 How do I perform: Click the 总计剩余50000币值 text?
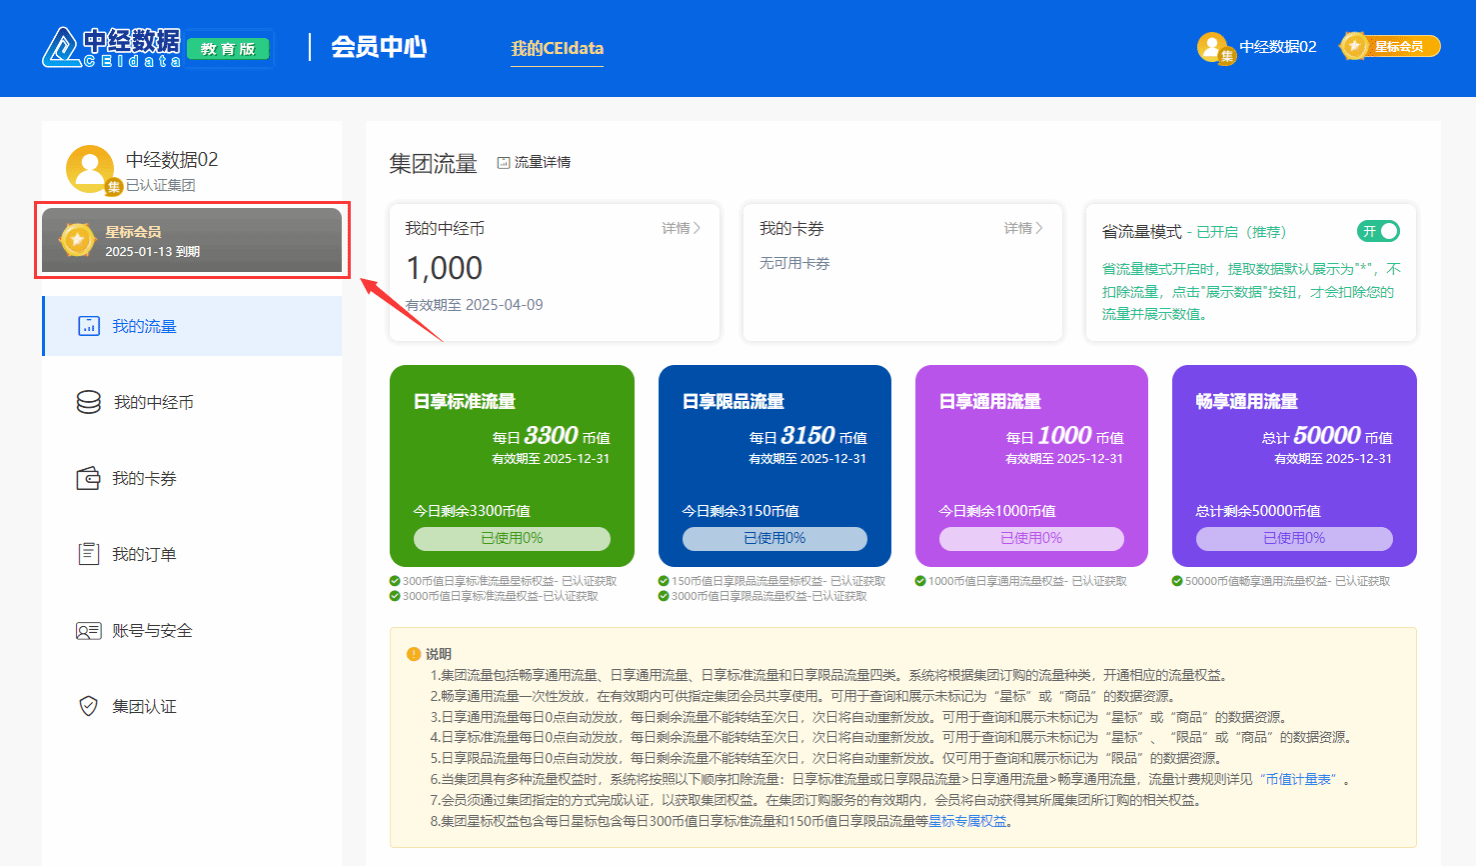click(1258, 510)
